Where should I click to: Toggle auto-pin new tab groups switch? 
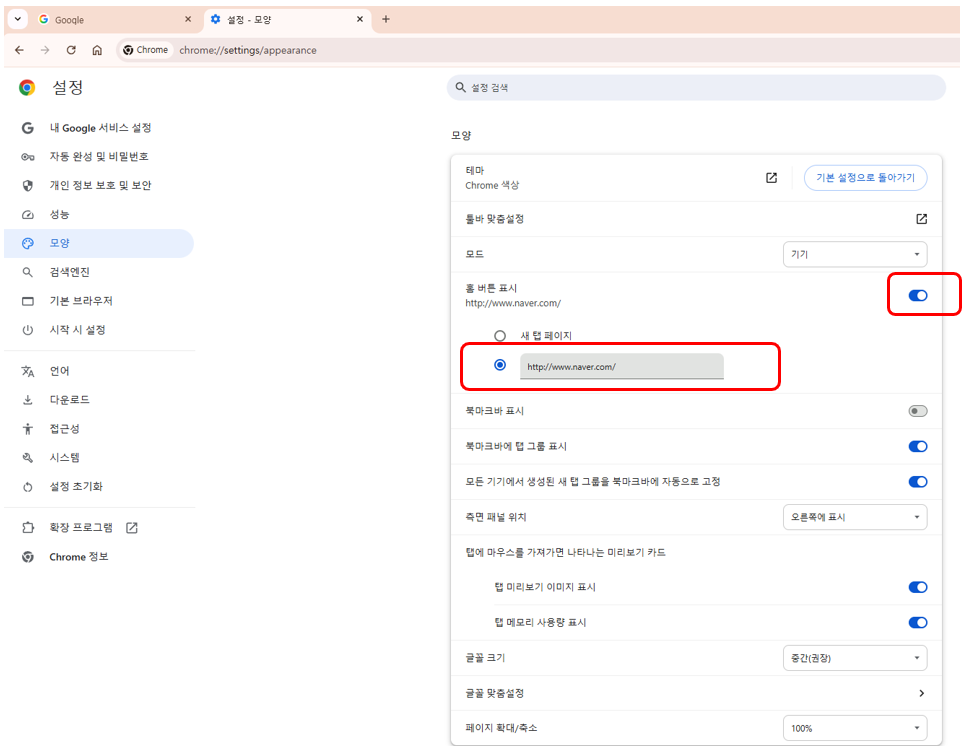coord(918,481)
